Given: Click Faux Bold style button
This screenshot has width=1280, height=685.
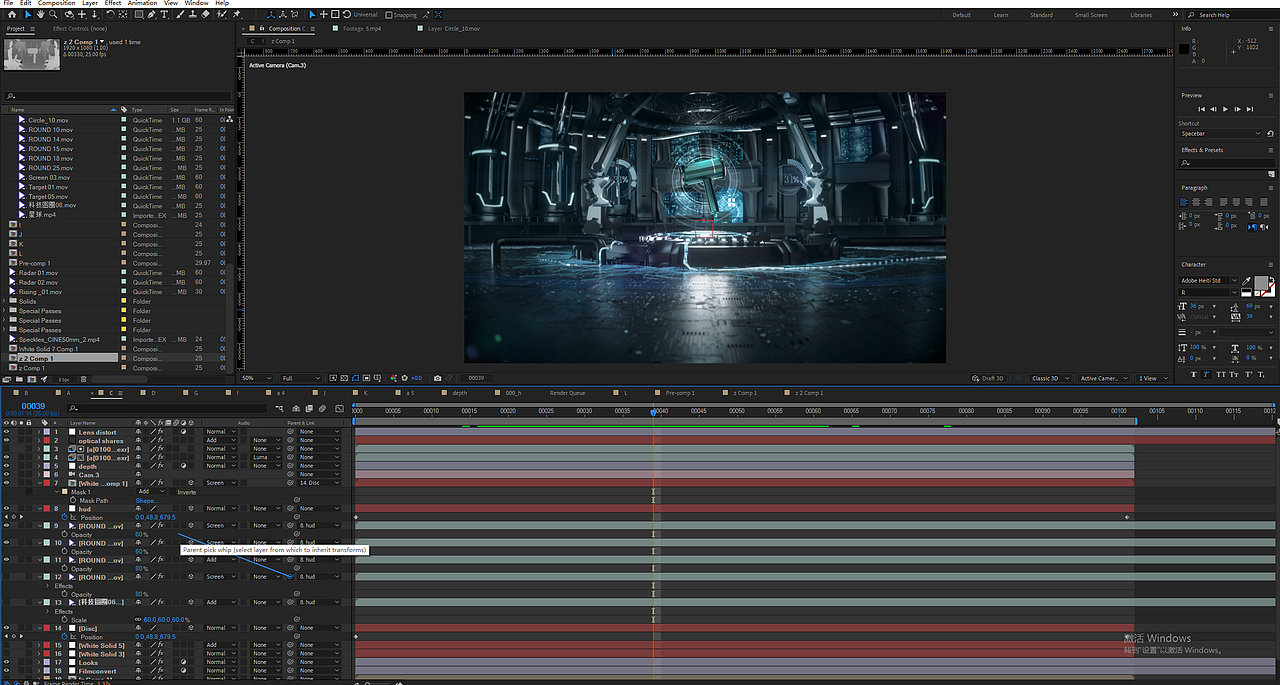Looking at the screenshot, I should point(1193,374).
